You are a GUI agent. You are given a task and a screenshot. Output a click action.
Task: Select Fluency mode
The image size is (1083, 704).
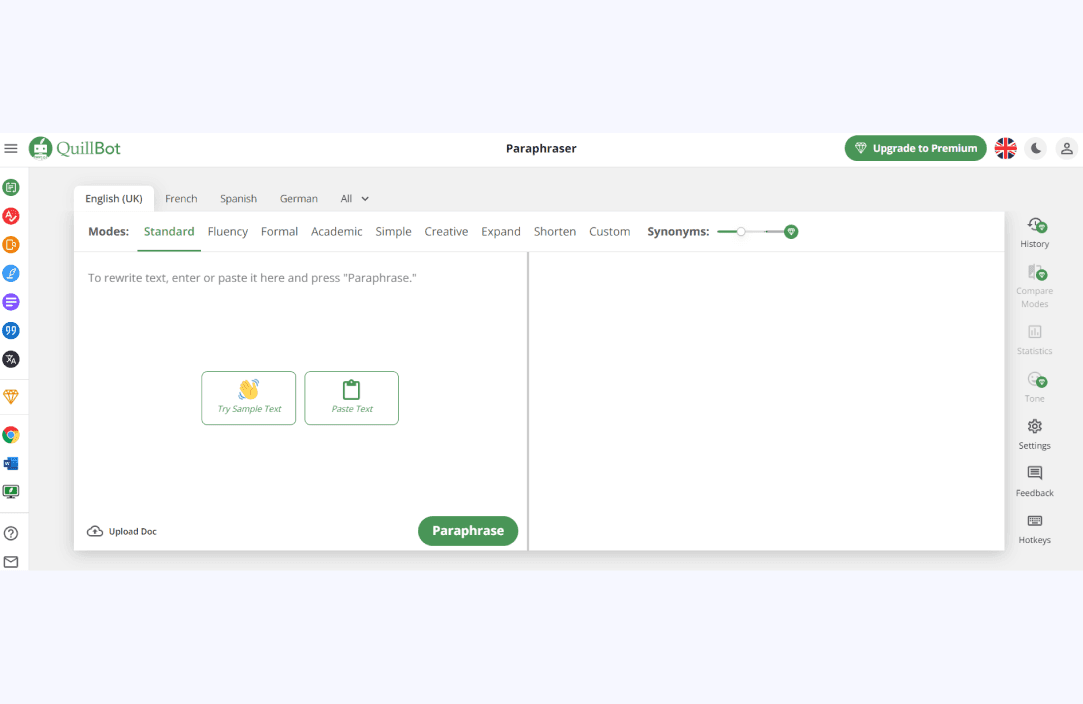pos(227,231)
